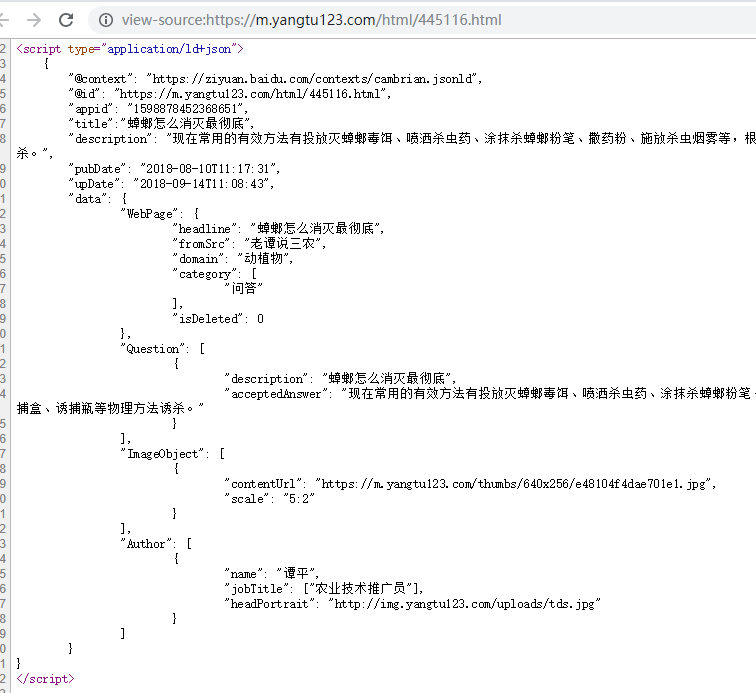Reload the page with the refresh icon

click(66, 20)
